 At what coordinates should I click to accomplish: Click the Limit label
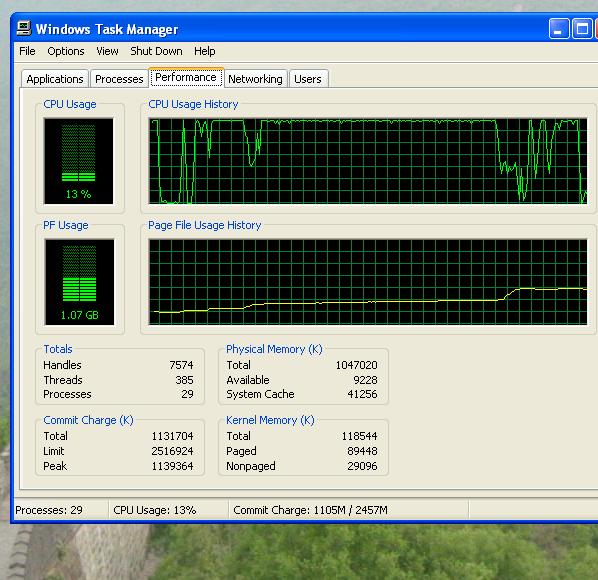pos(54,451)
